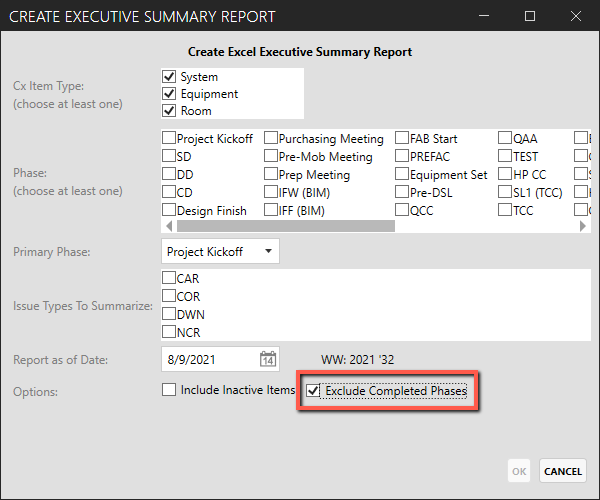Select the NCR issue type checkbox

coord(169,332)
